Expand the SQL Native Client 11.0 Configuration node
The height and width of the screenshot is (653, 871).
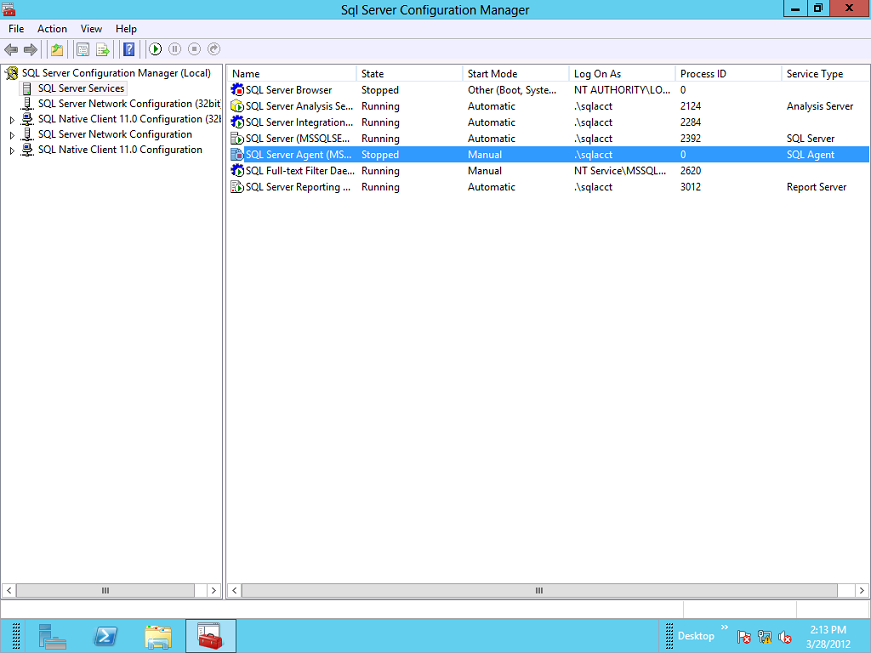(12, 150)
